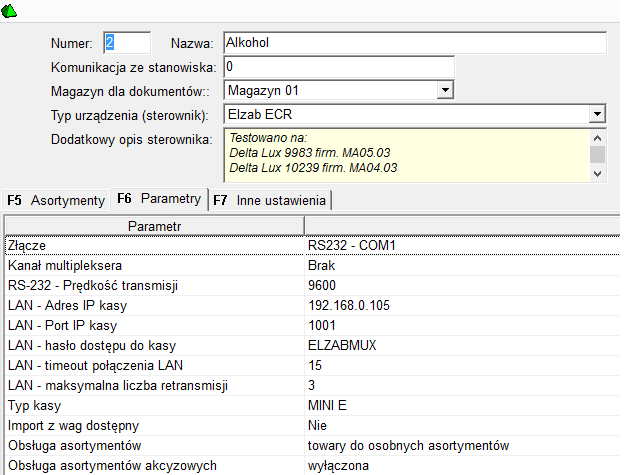Open the F7 Inne ustawienia tab
Viewport: 627px width, 475px height.
point(270,200)
